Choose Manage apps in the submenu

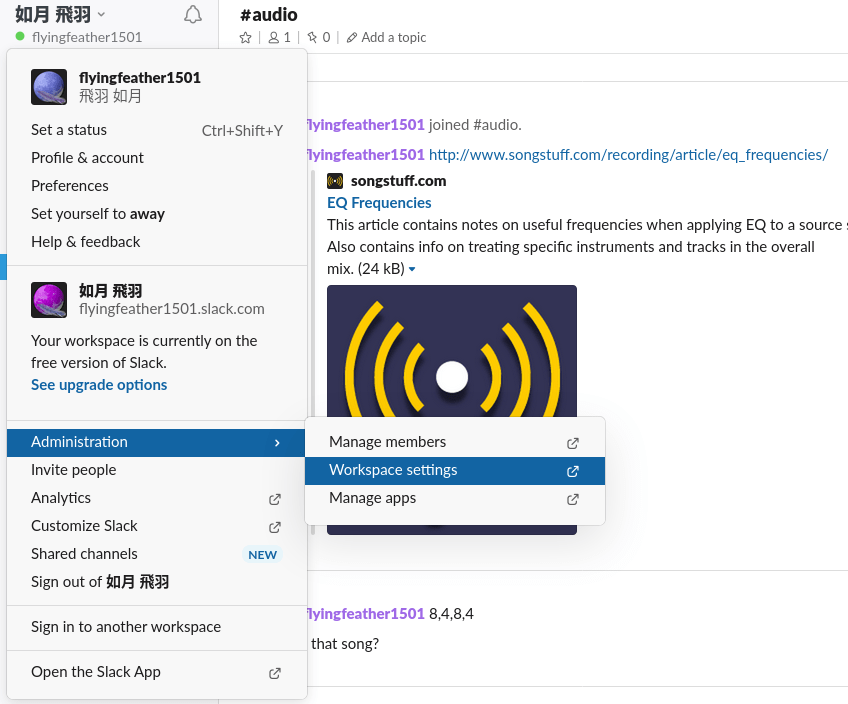coord(372,498)
